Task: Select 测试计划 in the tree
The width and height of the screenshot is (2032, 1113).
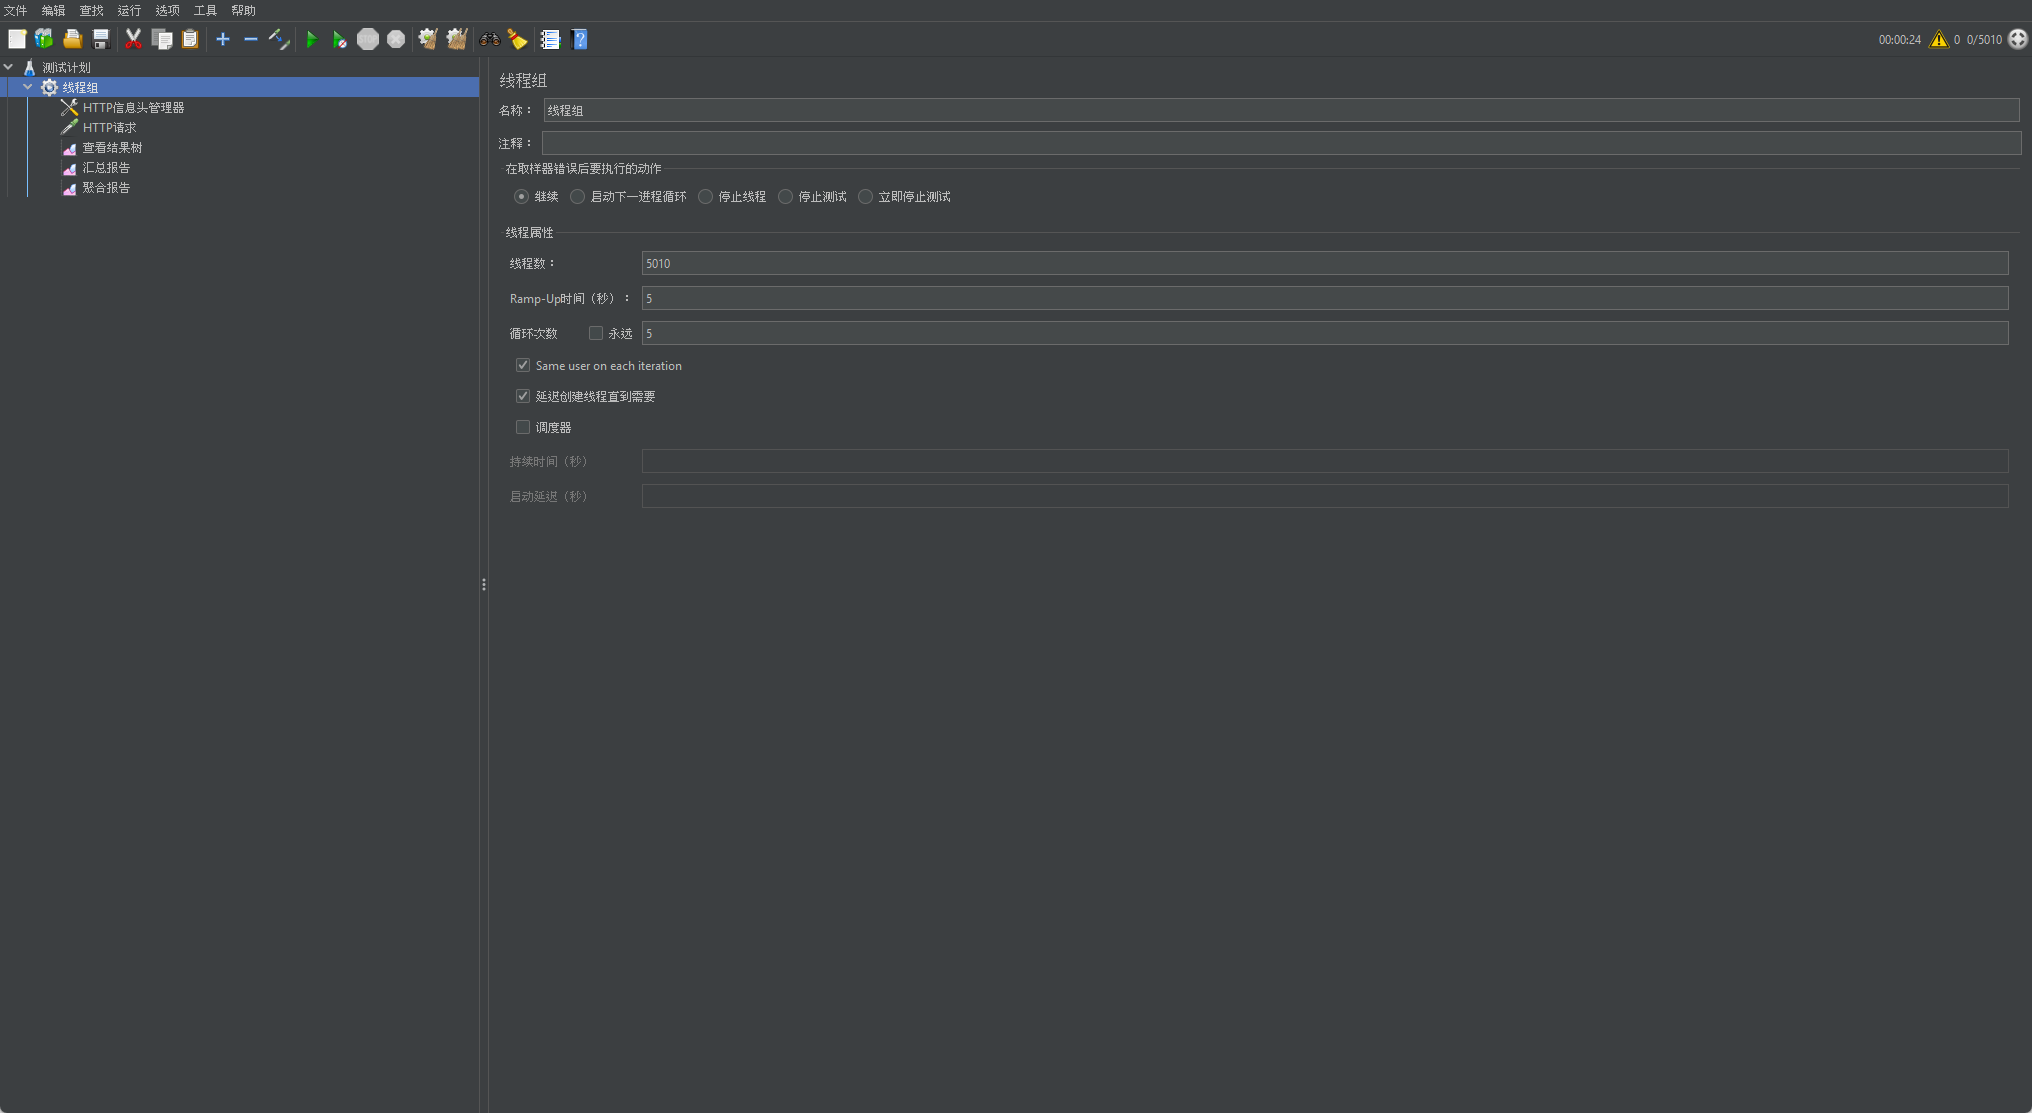Action: (66, 67)
